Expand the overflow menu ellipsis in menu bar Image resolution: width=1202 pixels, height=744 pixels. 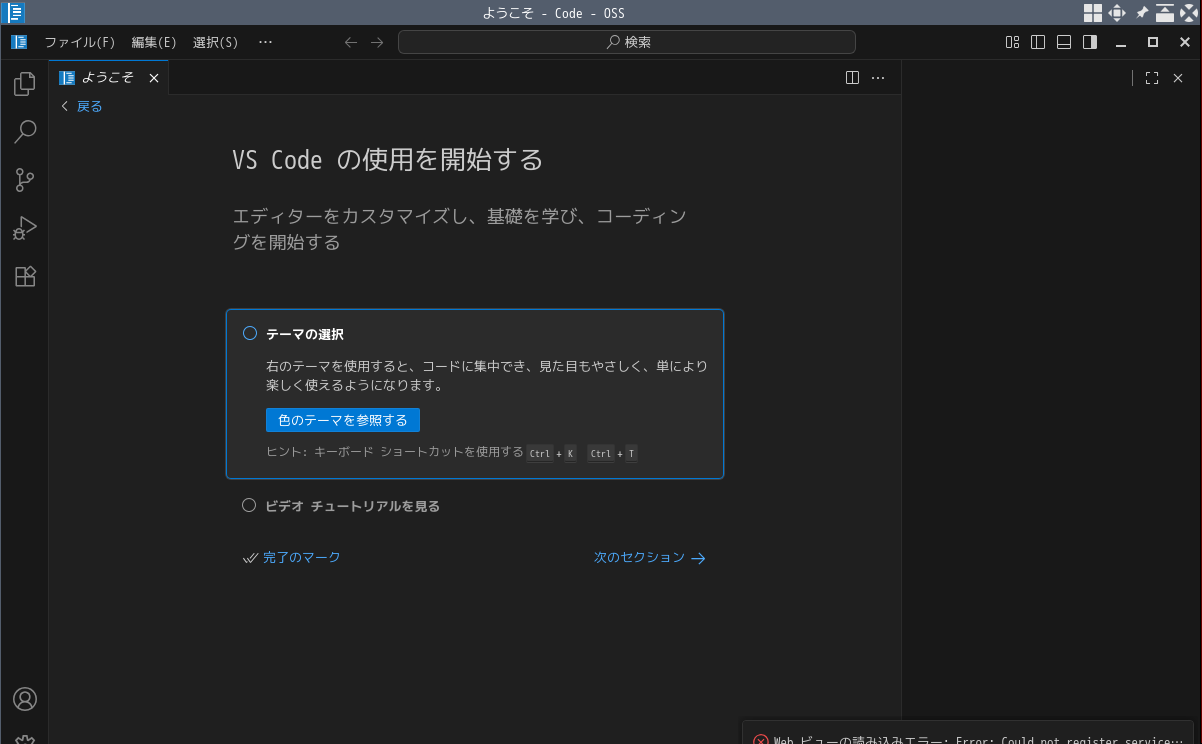(x=265, y=42)
